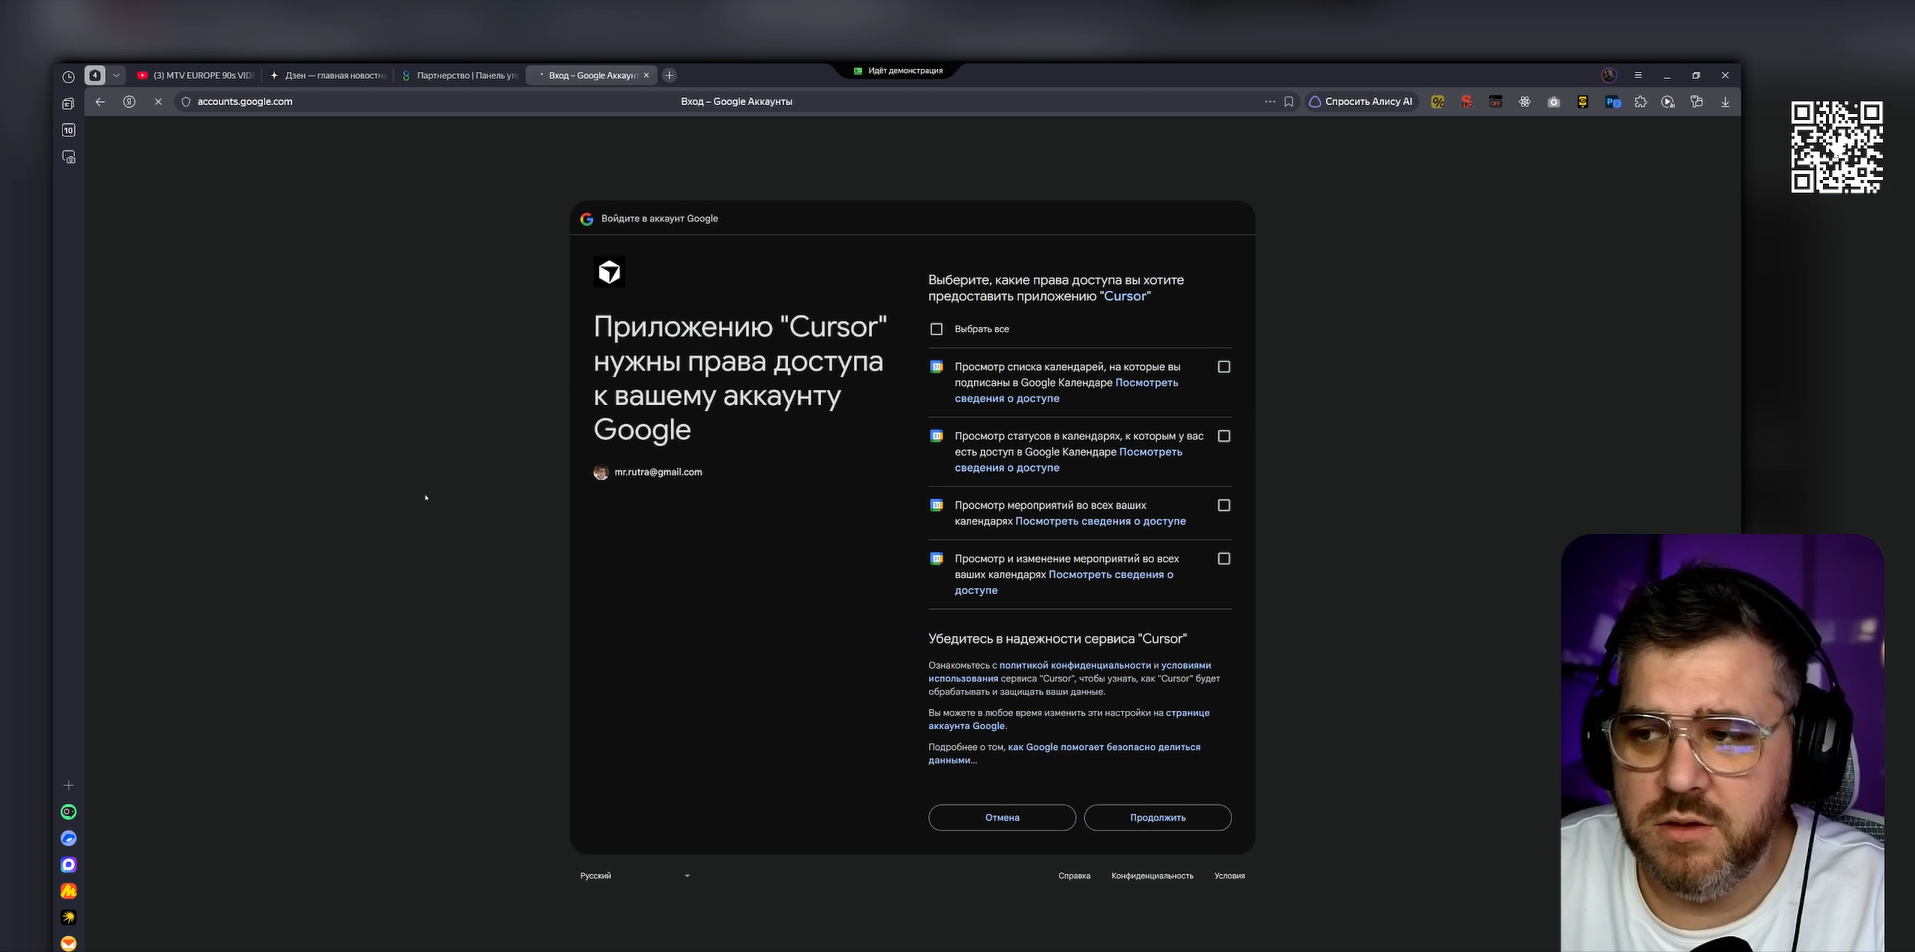This screenshot has width=1915, height=952.
Task: Open browser history clock icon
Action: click(68, 76)
